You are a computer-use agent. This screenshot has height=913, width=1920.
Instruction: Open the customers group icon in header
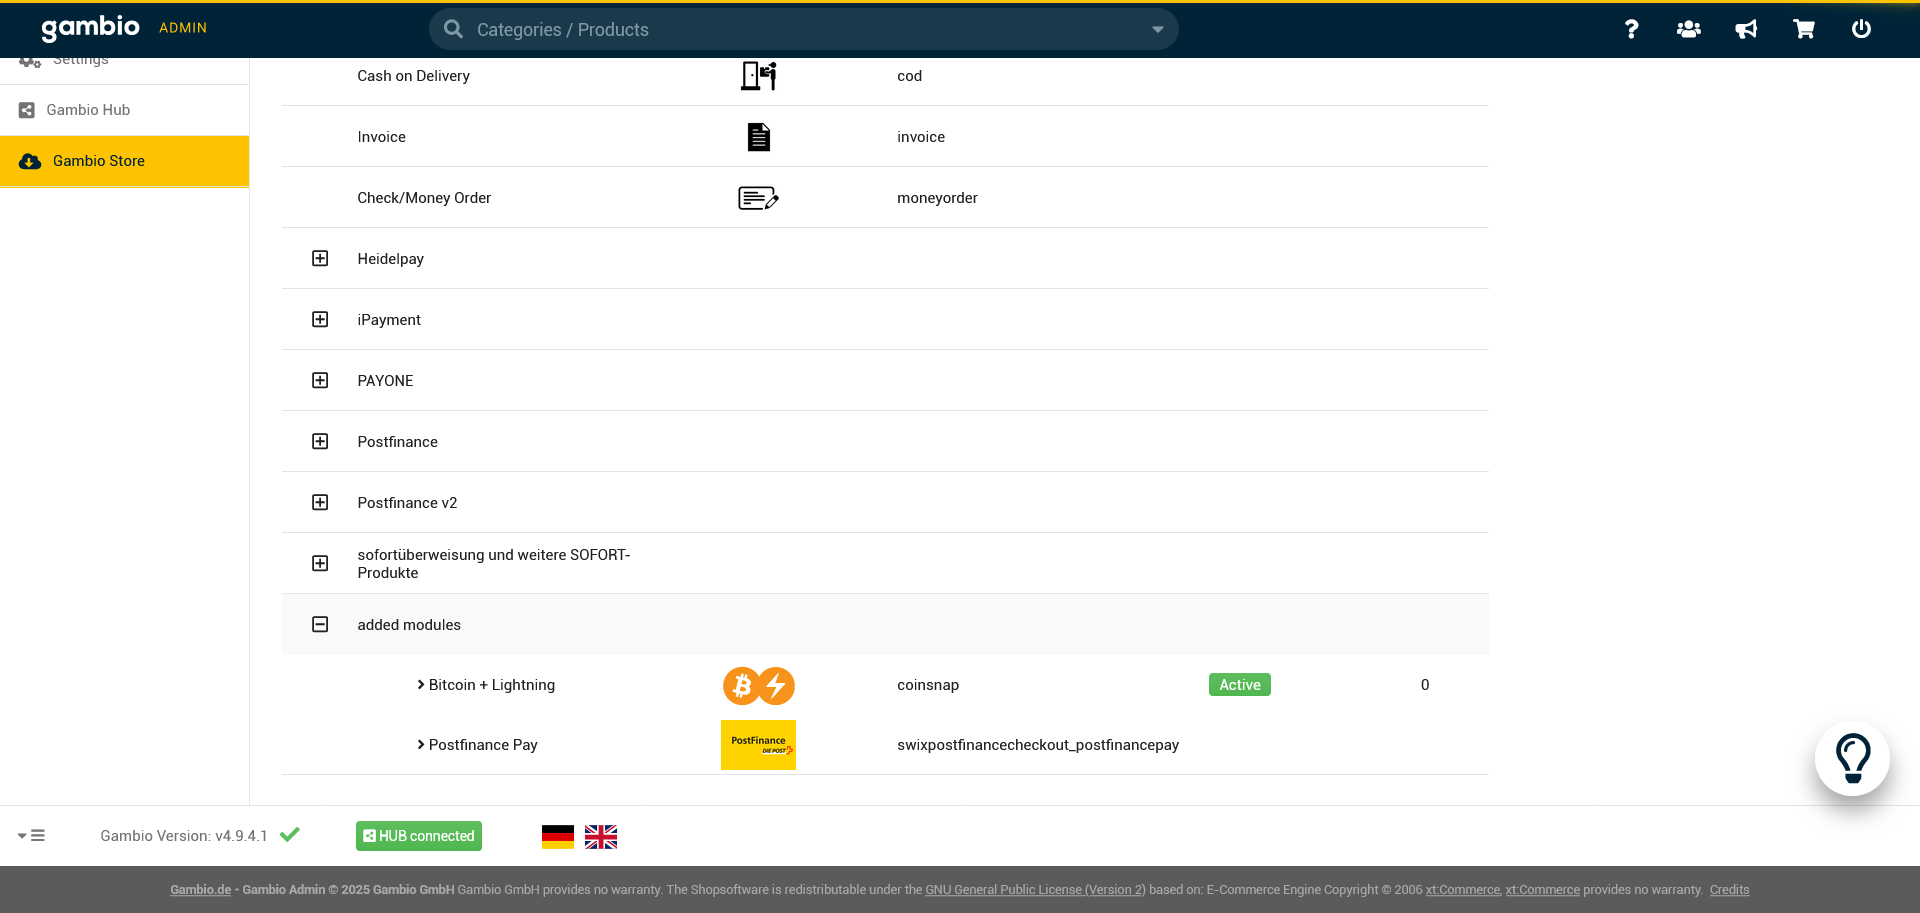tap(1688, 29)
